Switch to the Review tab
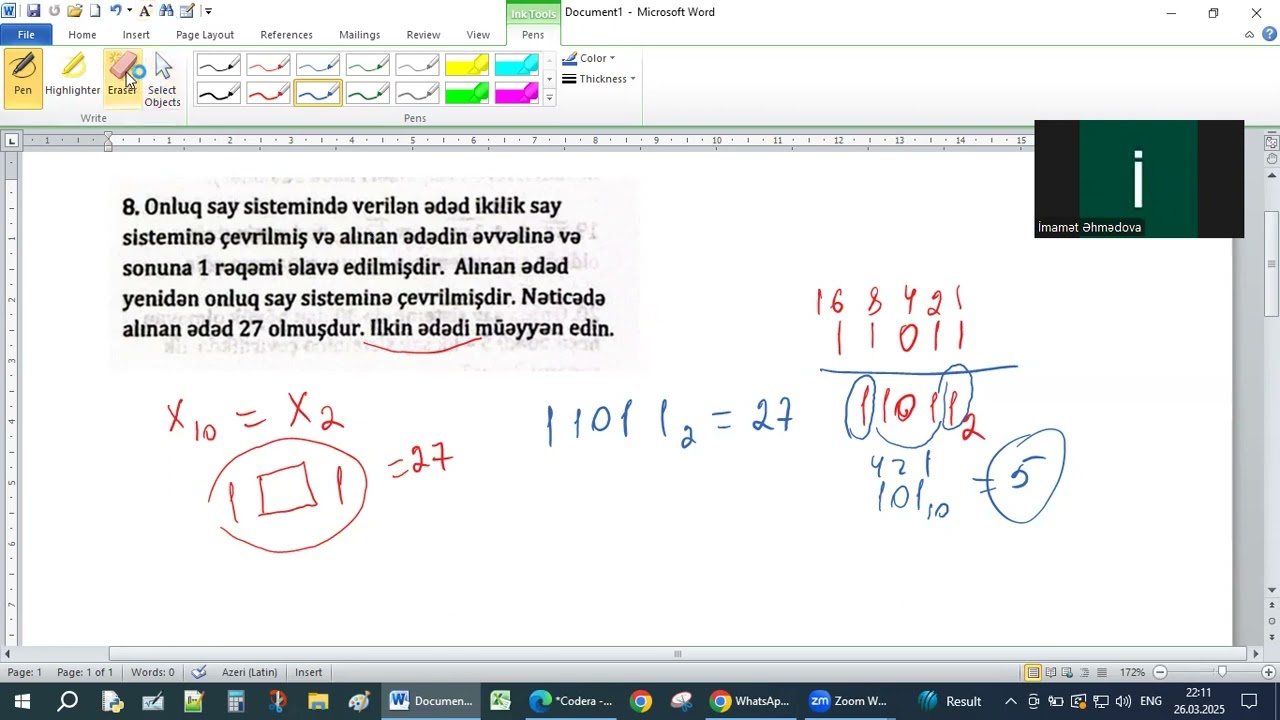The height and width of the screenshot is (720, 1280). (423, 34)
